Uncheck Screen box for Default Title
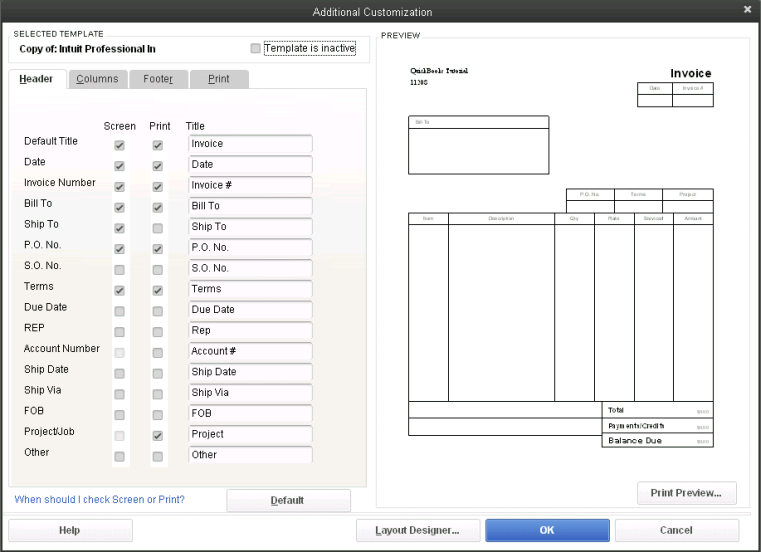This screenshot has width=761, height=552. [119, 145]
